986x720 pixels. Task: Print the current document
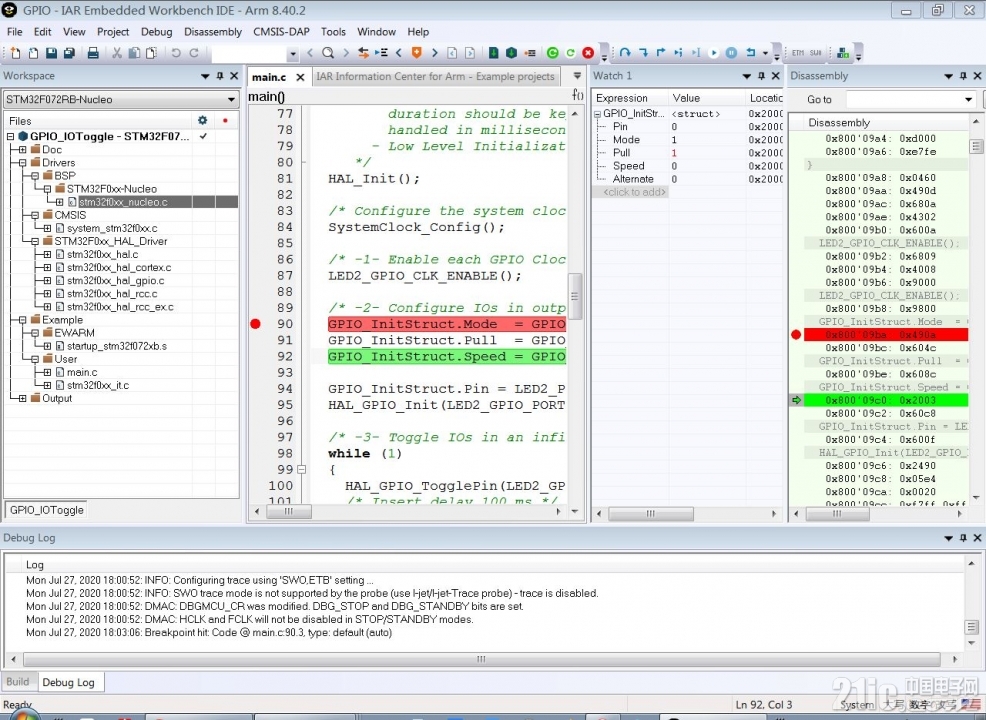(x=93, y=53)
